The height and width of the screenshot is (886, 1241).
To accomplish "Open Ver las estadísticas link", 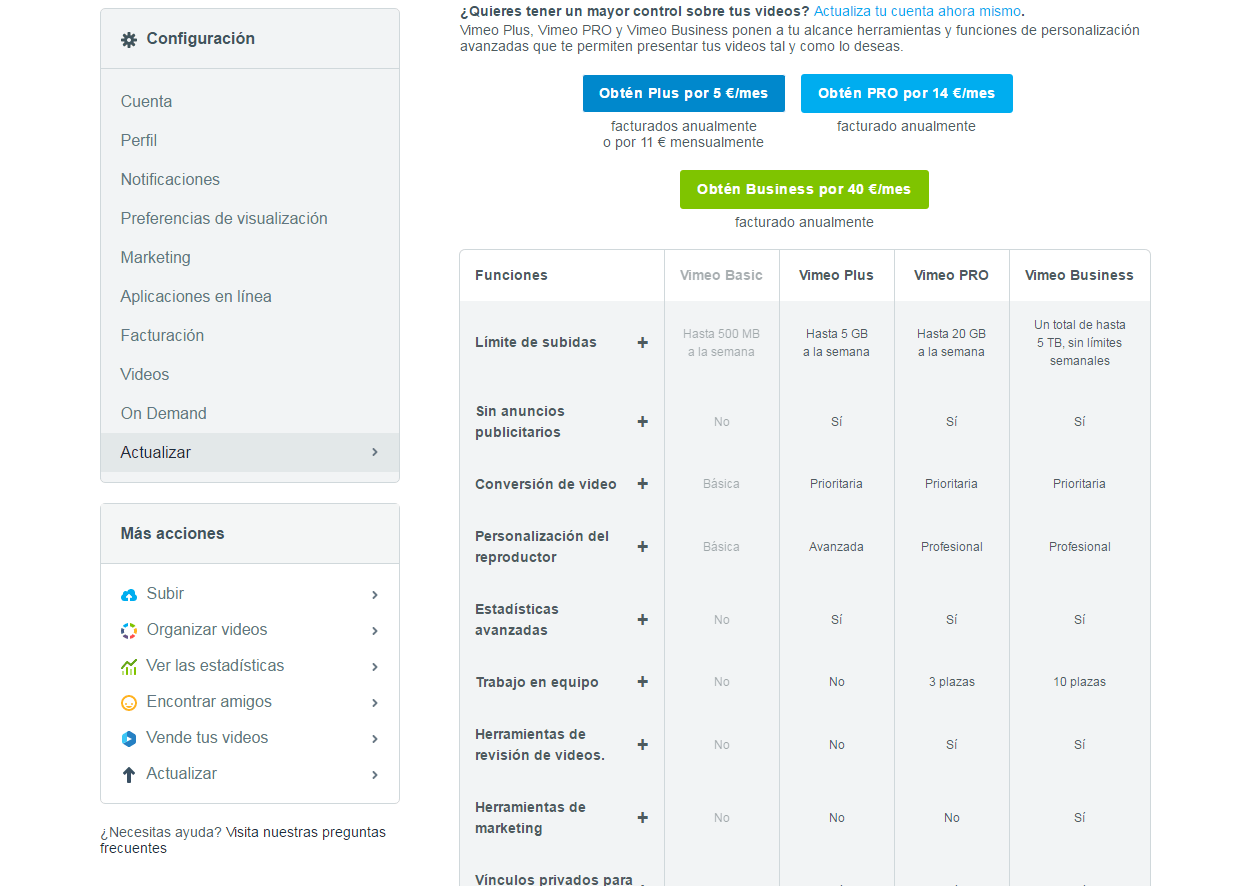I will click(215, 666).
